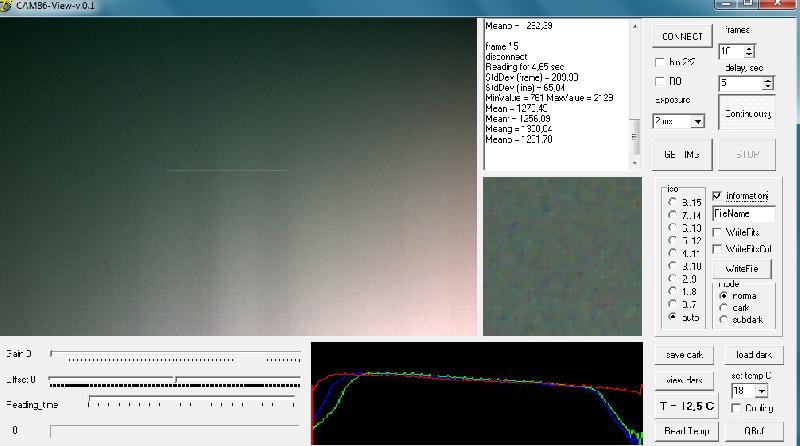This screenshot has height=446, width=800.
Task: Click the 'MinValue' 'MaxValue' log line
Action: (x=549, y=98)
